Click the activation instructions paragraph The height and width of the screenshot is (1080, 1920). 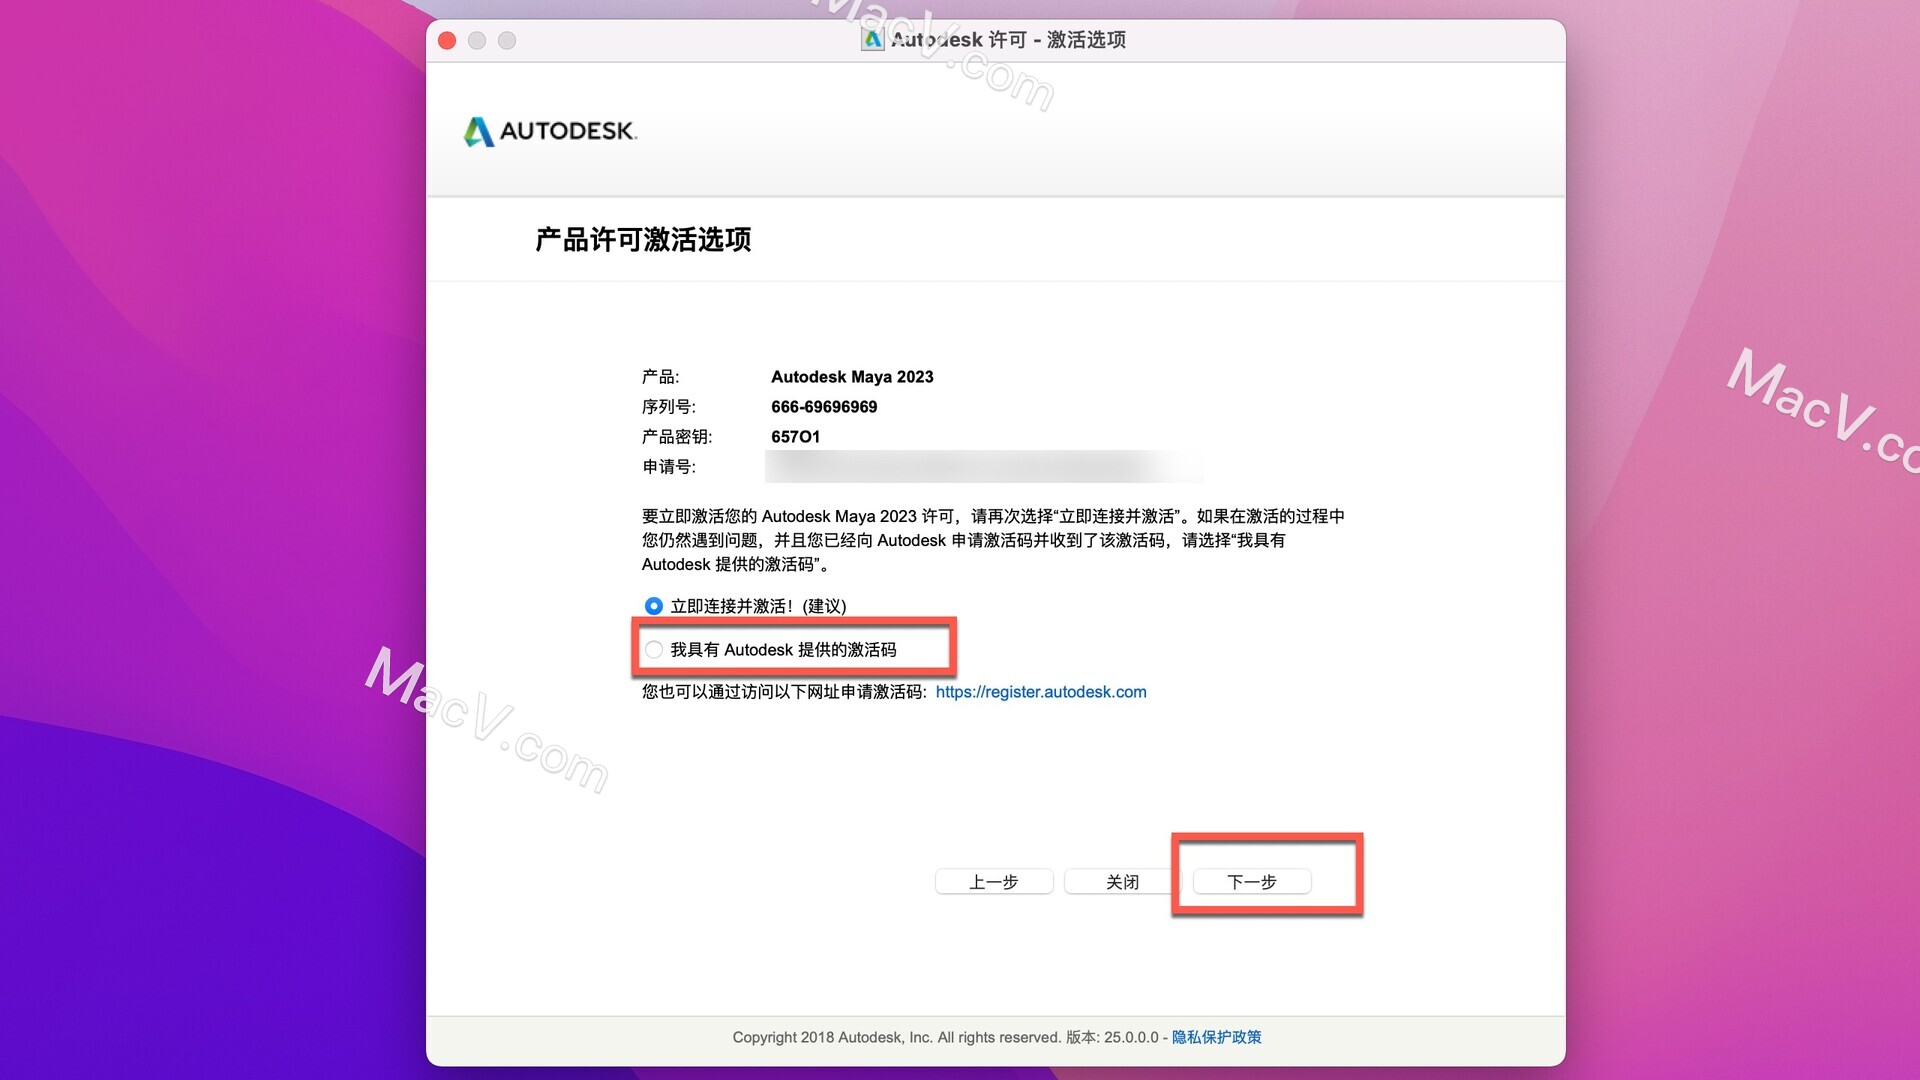[993, 540]
